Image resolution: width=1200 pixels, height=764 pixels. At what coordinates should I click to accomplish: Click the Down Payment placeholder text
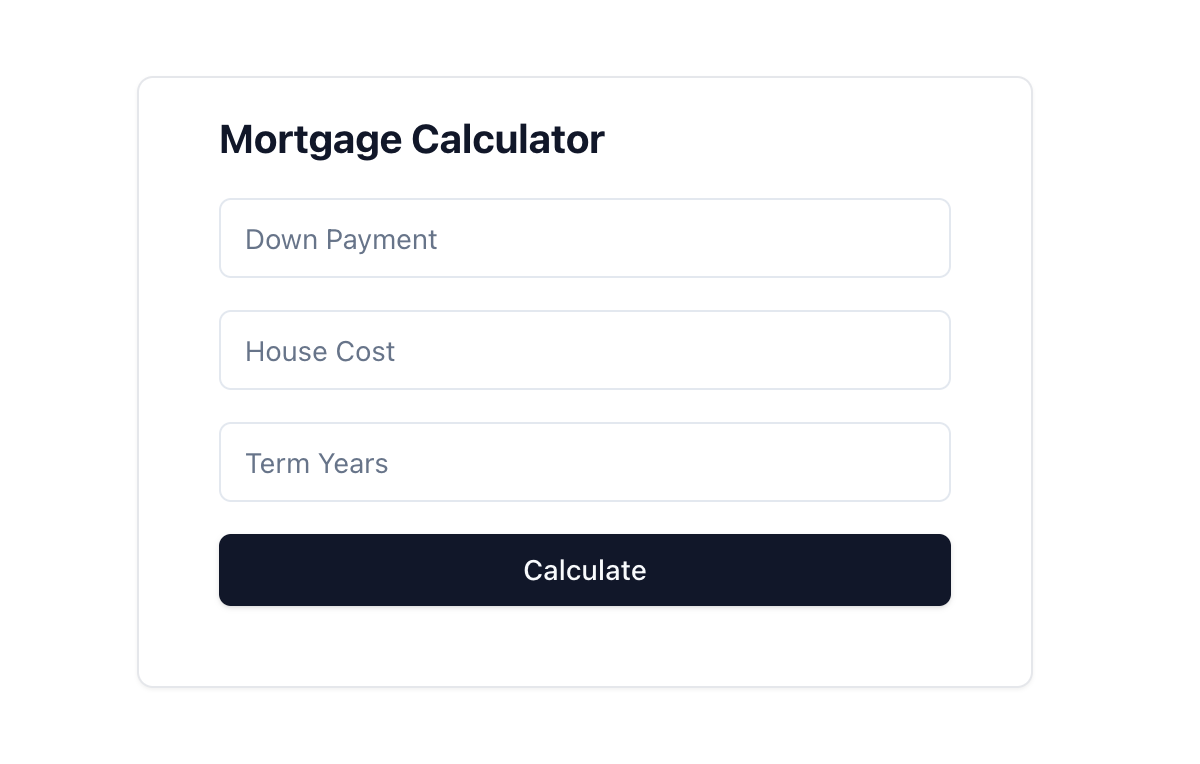pyautogui.click(x=341, y=240)
